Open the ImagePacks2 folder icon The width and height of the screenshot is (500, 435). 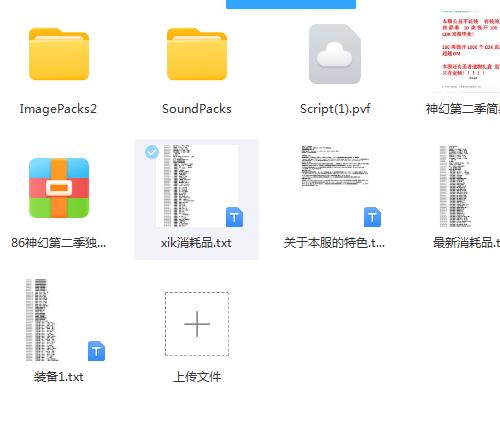59,54
